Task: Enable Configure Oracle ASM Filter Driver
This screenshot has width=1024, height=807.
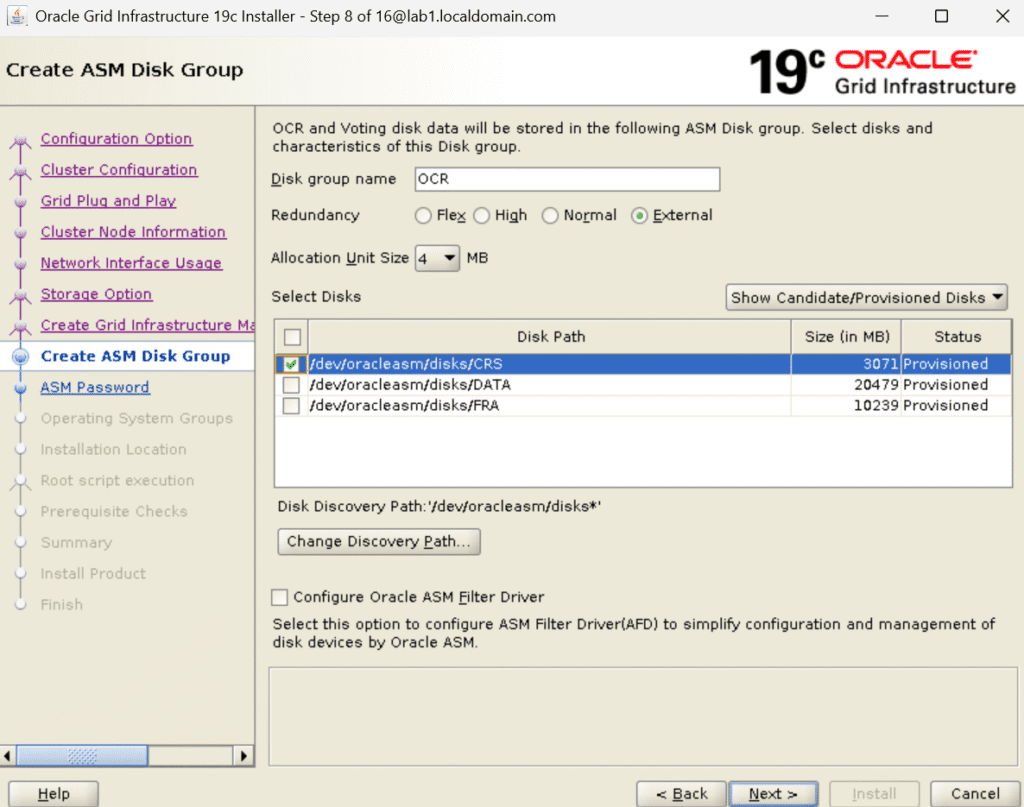Action: point(280,597)
